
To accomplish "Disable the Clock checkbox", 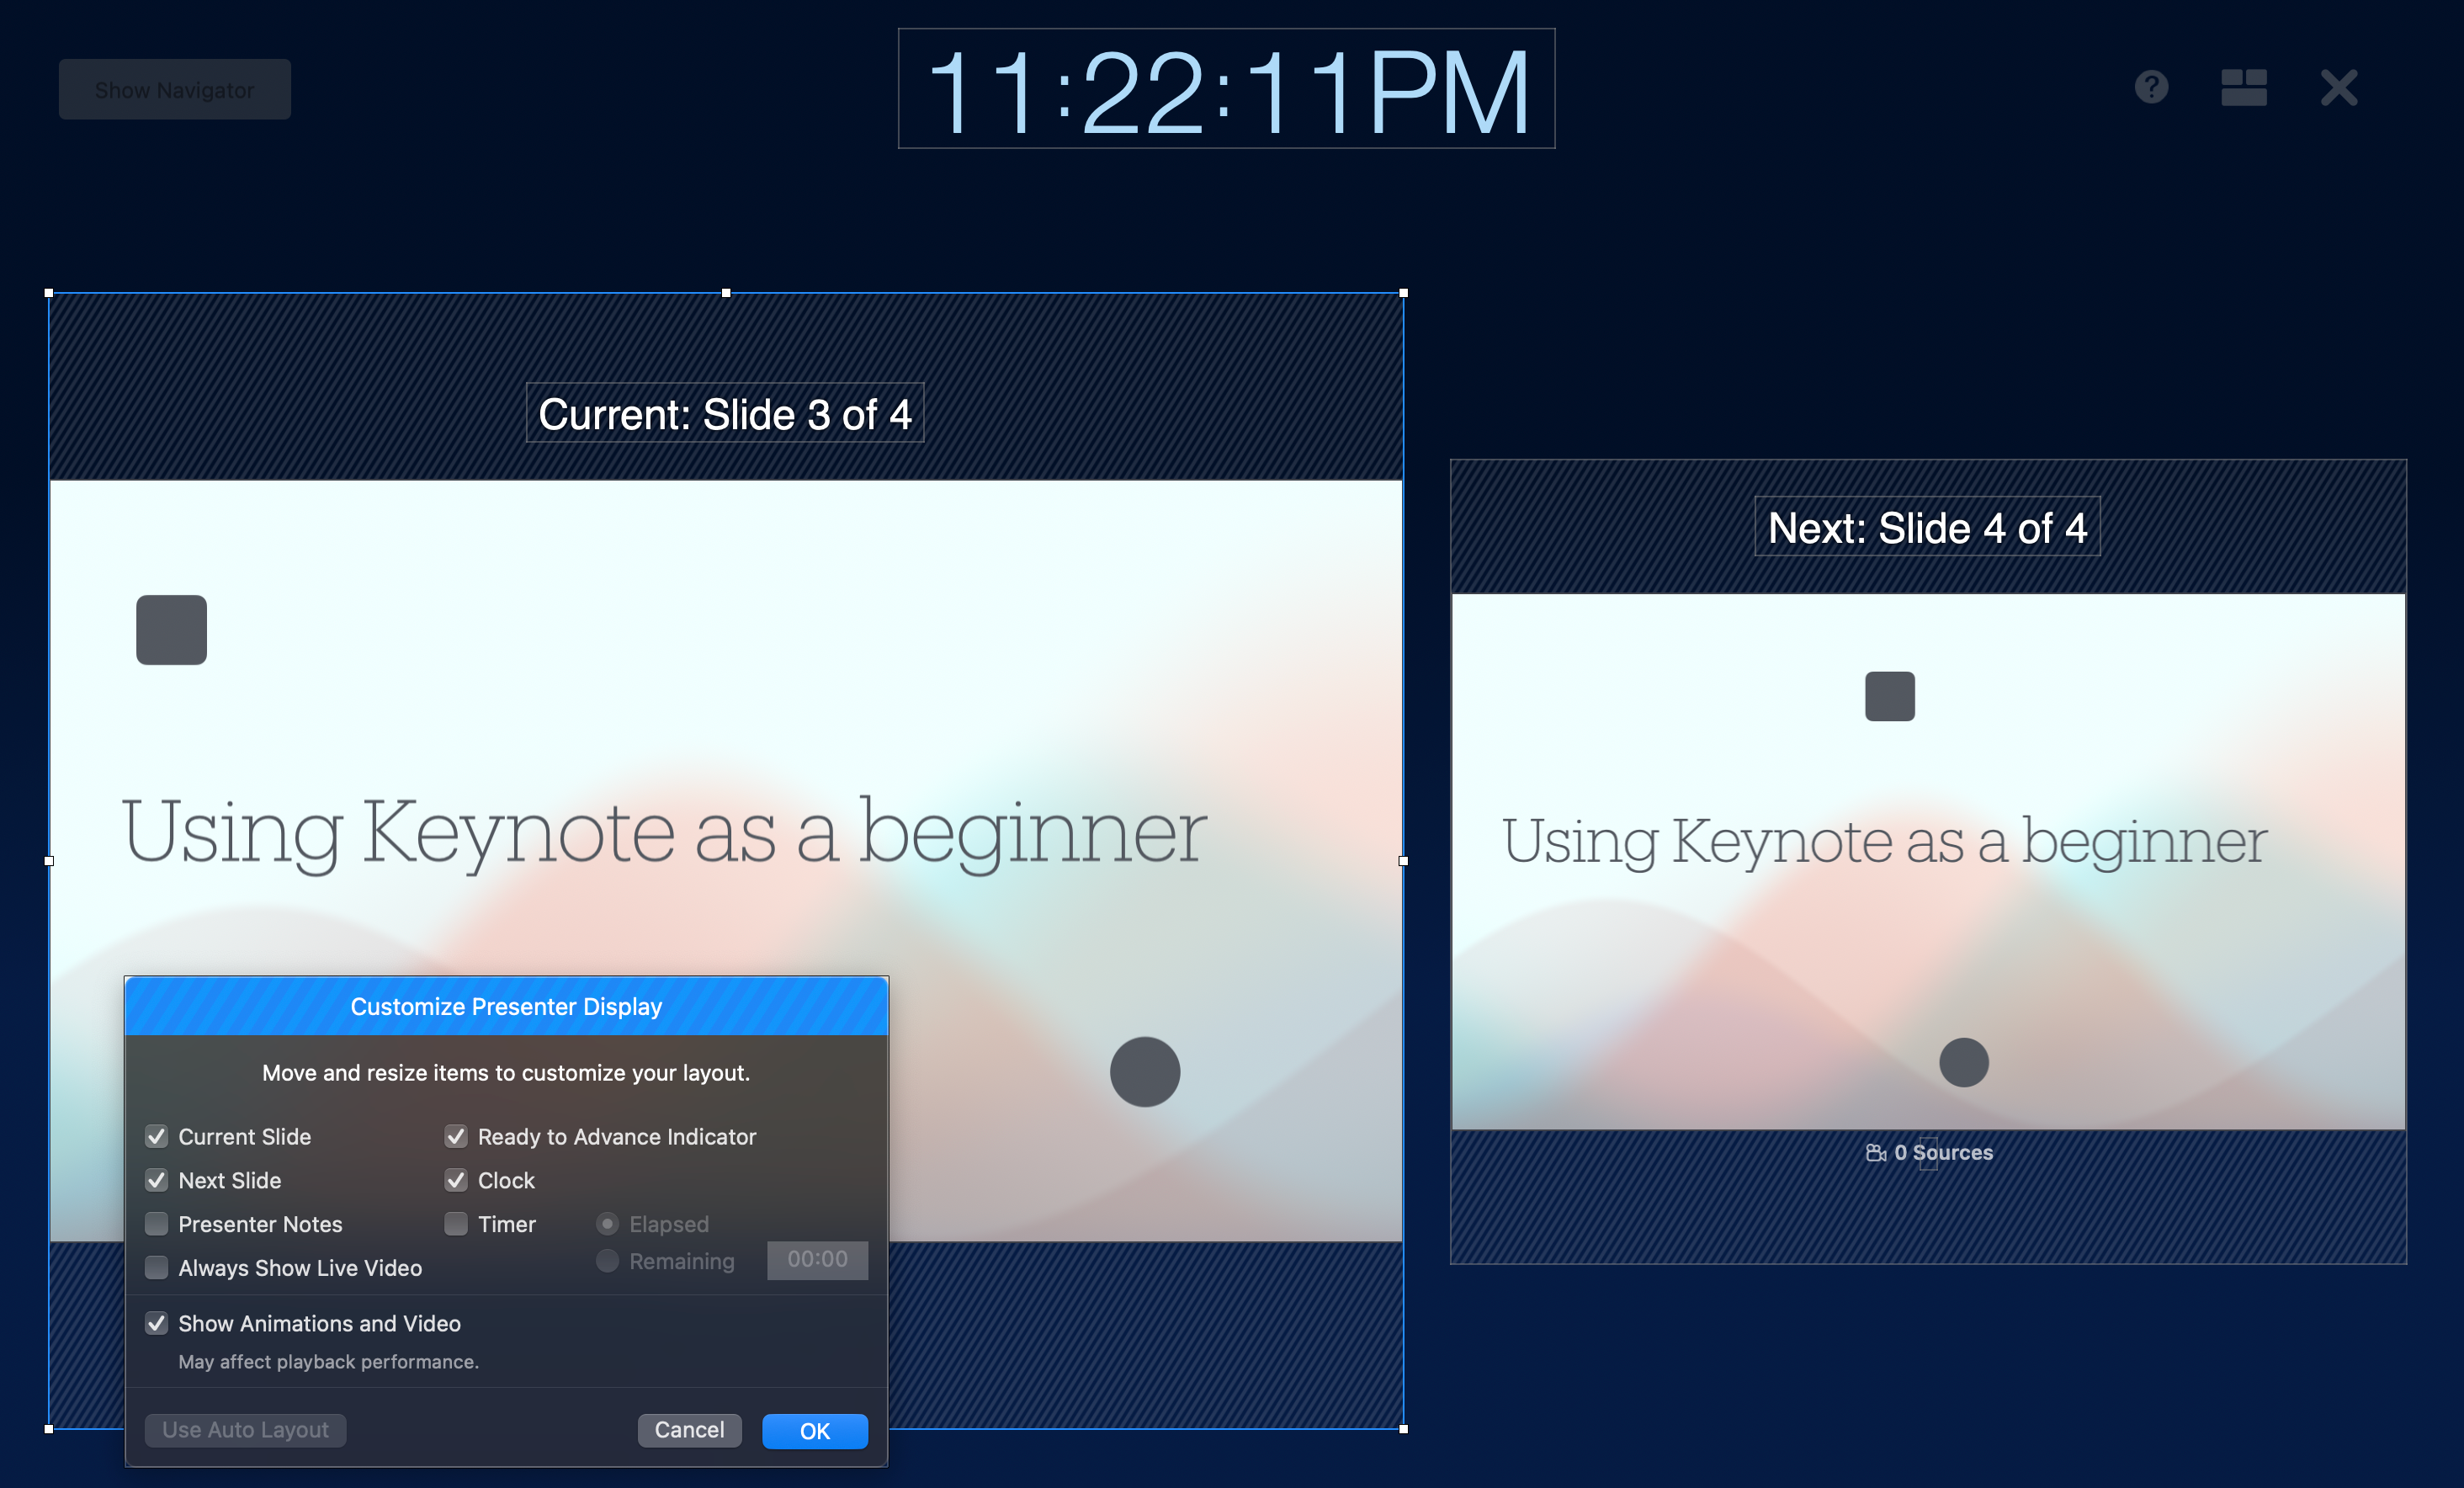I will 457,1180.
